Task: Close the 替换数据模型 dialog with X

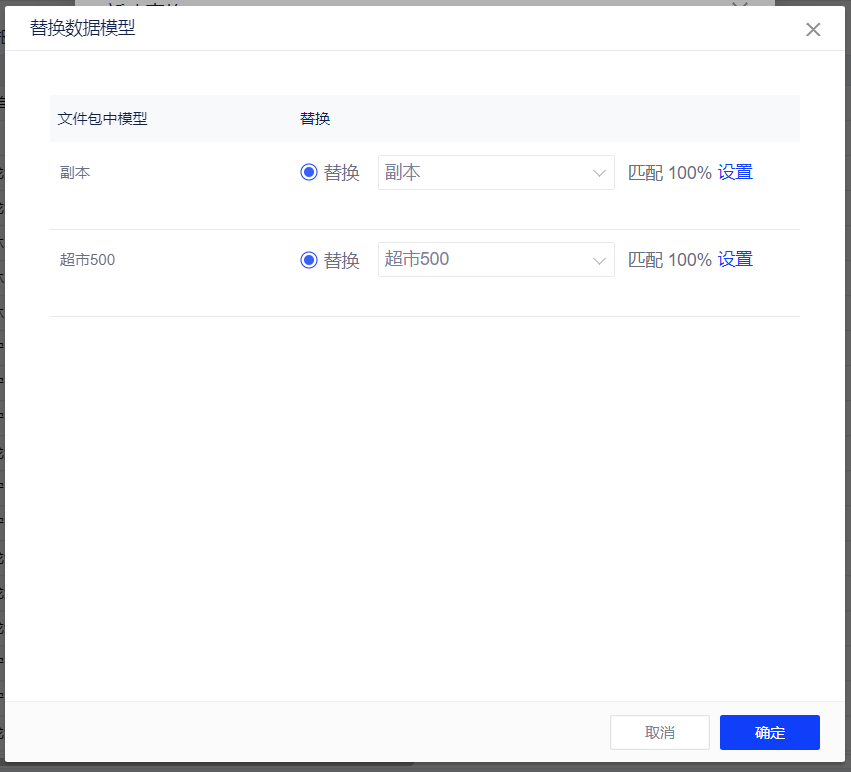Action: point(813,29)
